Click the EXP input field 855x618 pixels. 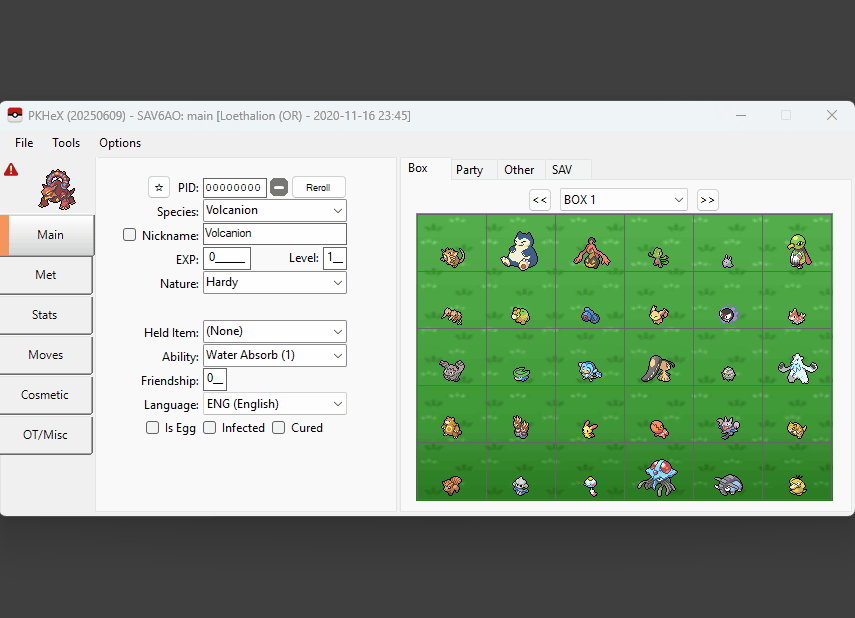tap(227, 259)
